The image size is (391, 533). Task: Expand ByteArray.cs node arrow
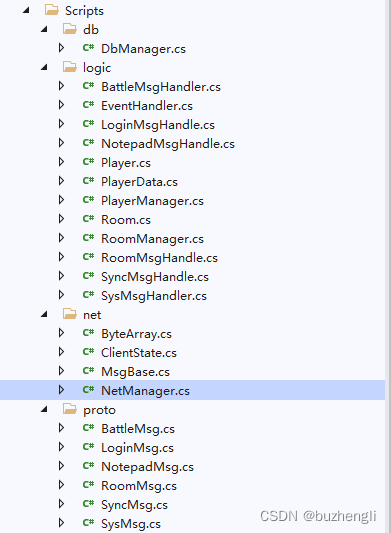(x=61, y=333)
